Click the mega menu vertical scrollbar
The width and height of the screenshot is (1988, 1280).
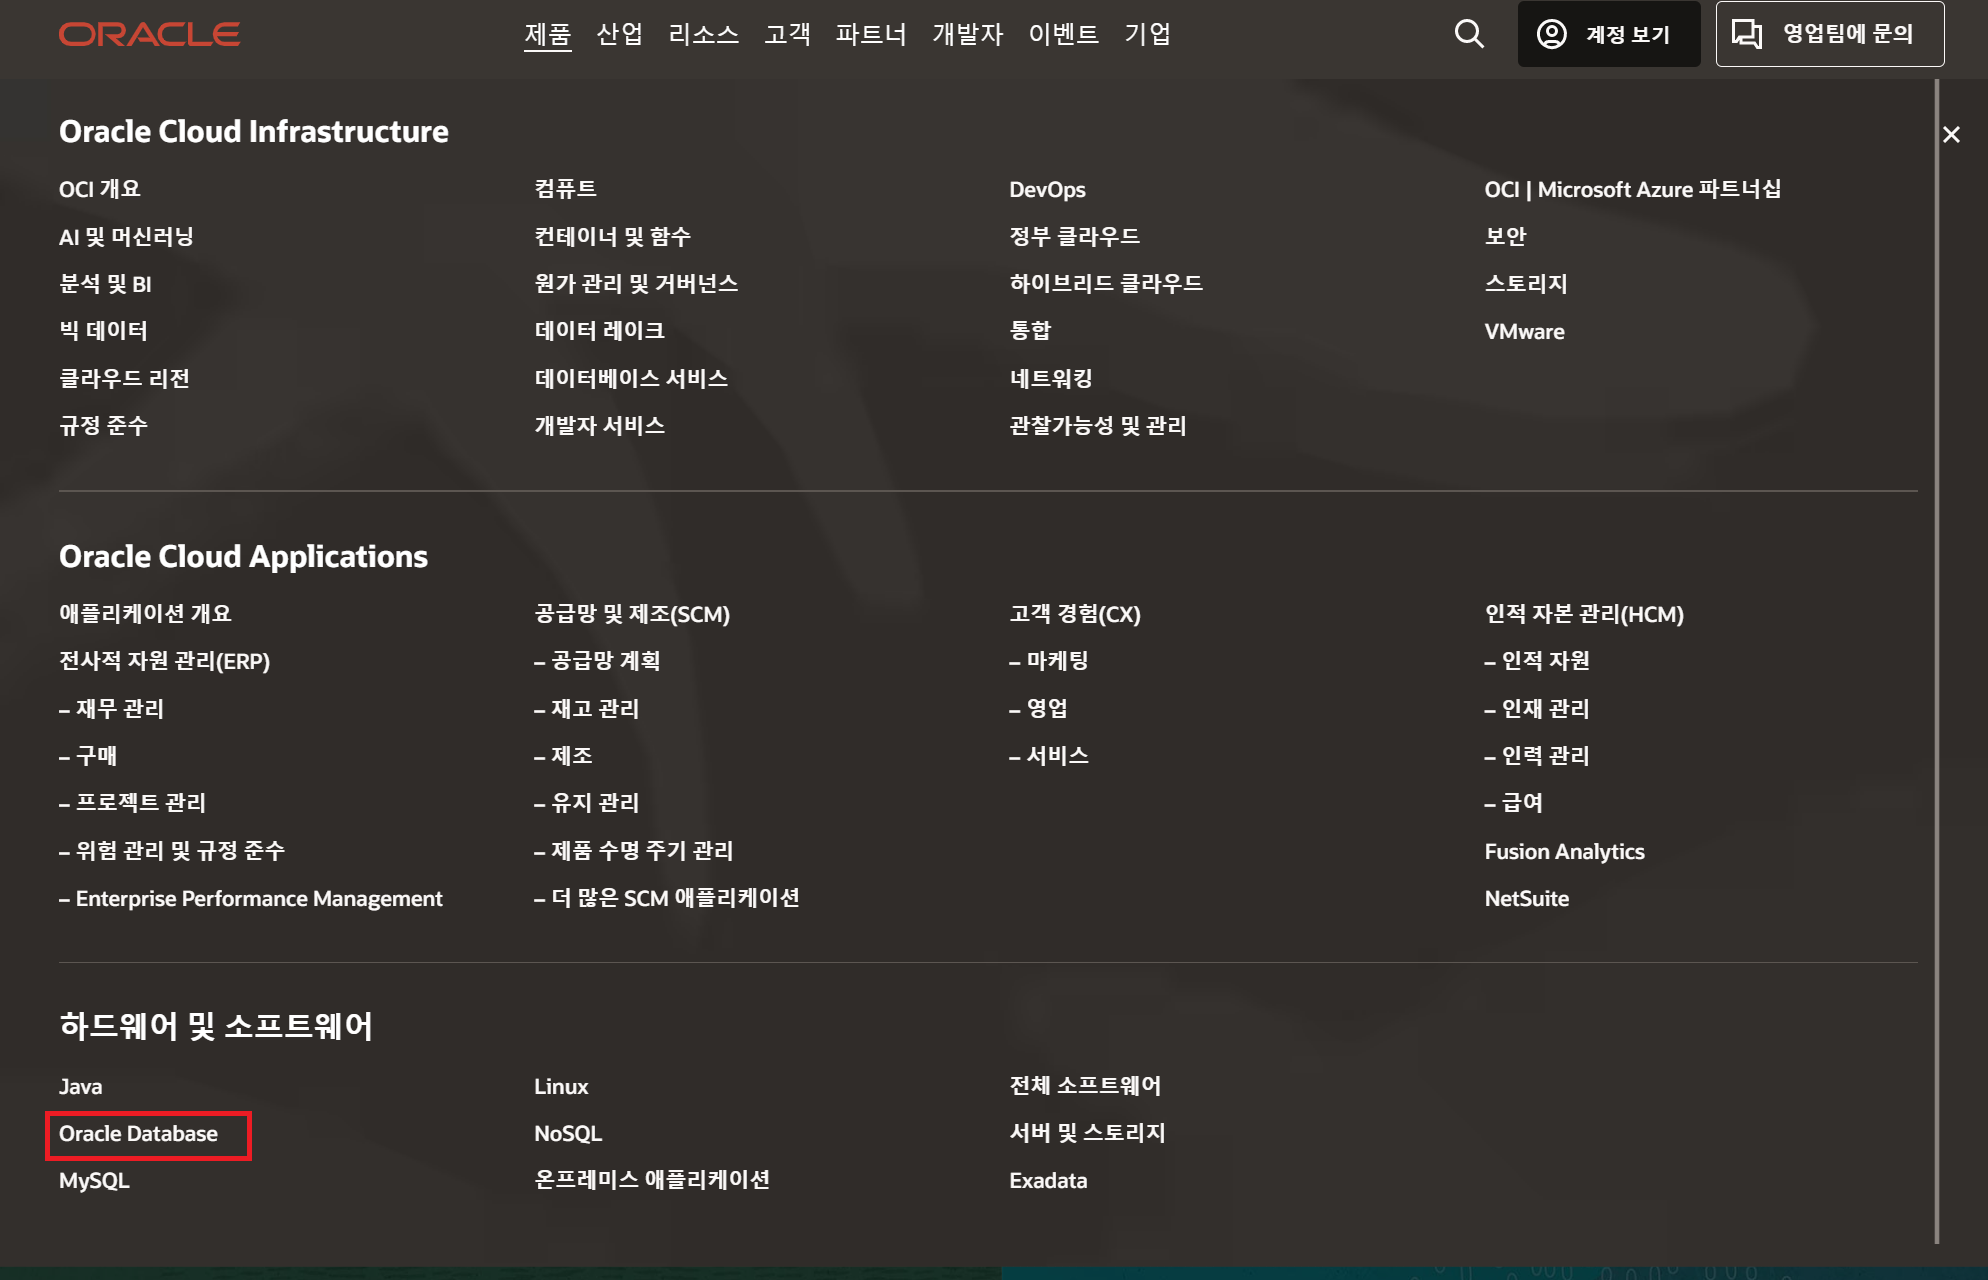[1936, 660]
